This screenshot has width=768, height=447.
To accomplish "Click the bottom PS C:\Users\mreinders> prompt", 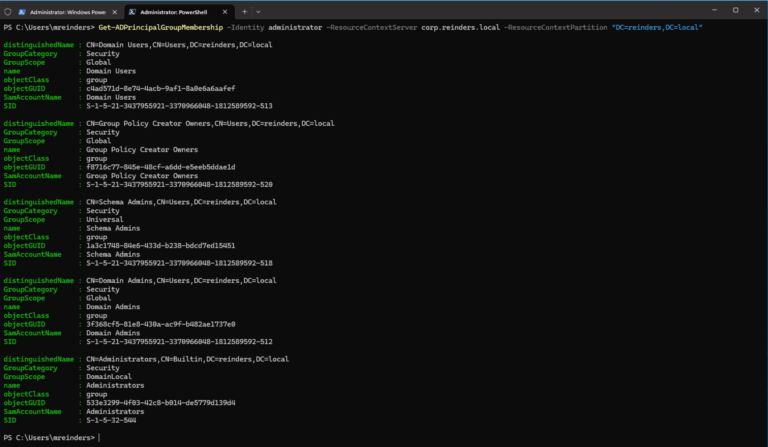I will click(x=49, y=438).
